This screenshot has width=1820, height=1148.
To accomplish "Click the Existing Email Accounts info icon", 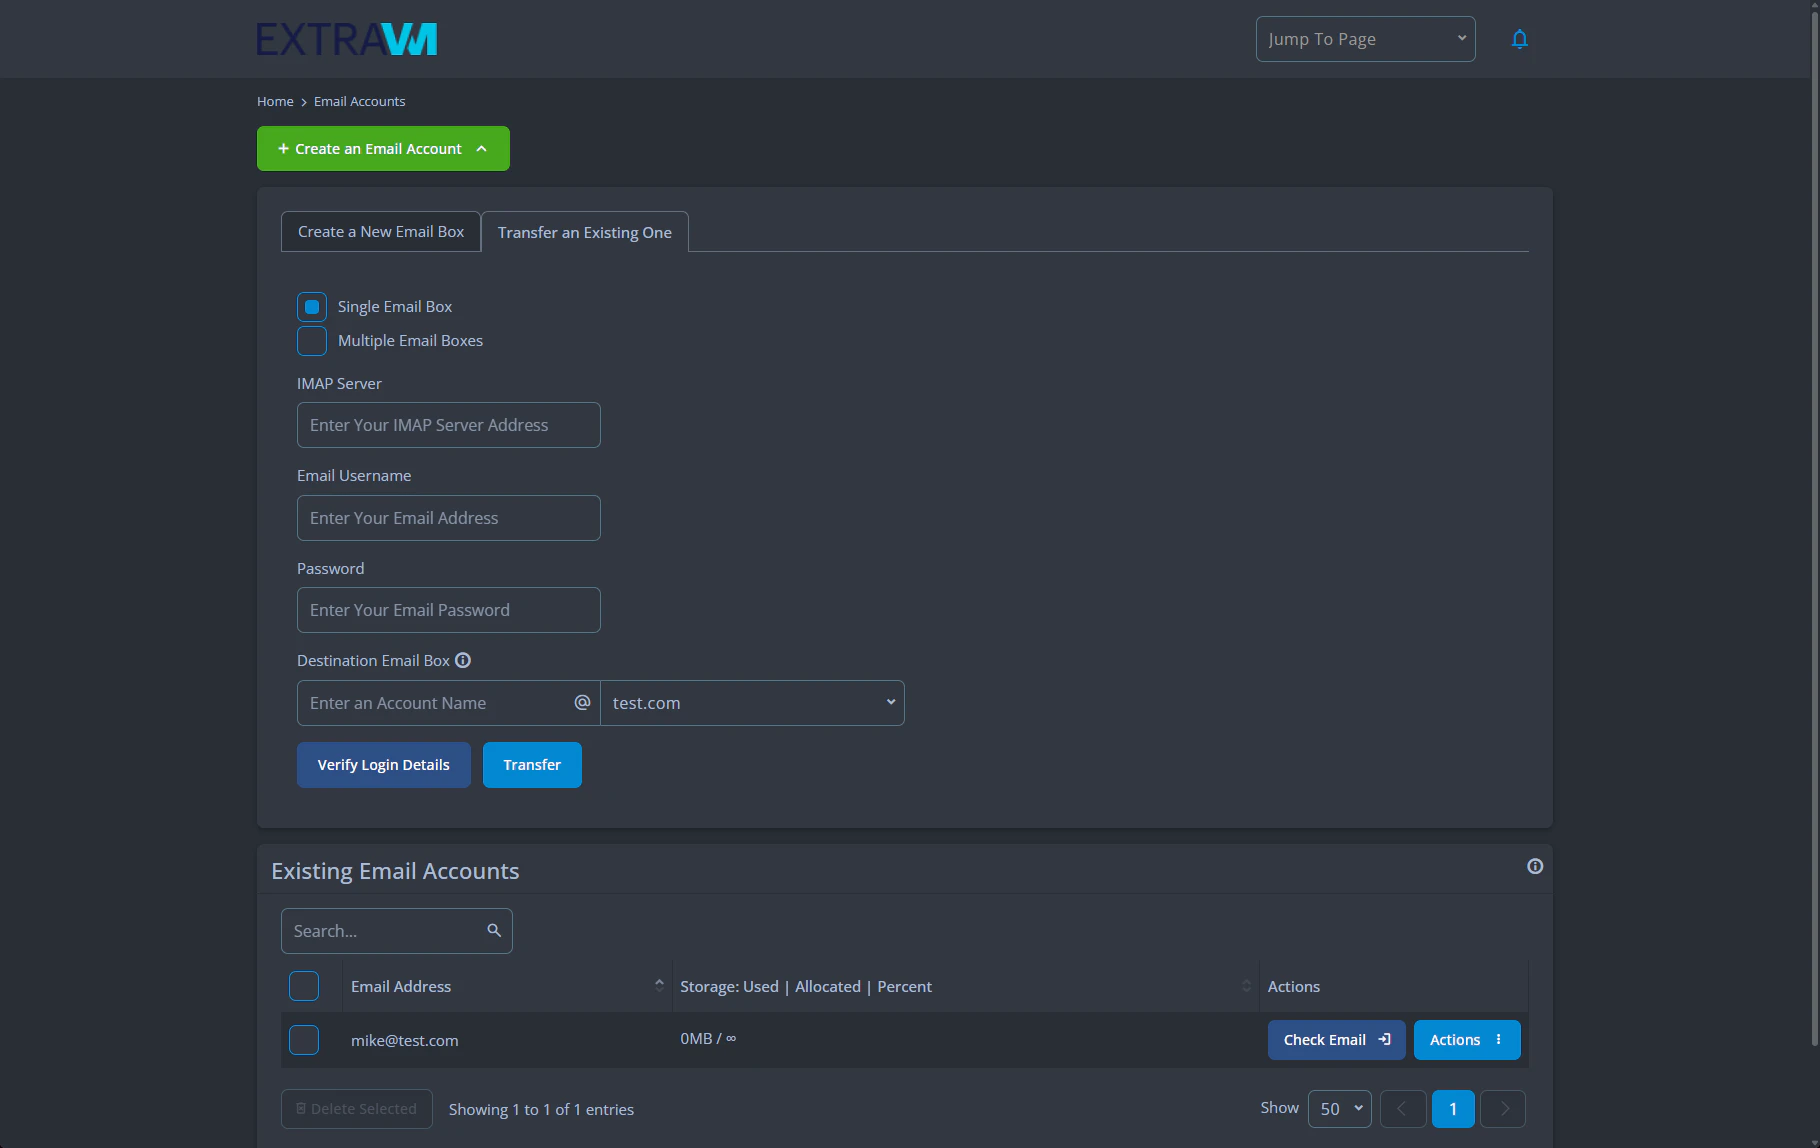I will click(1535, 866).
